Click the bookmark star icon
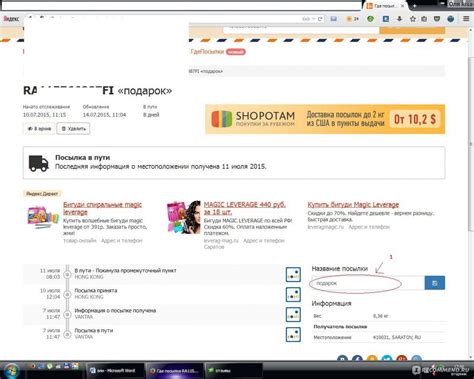This screenshot has height=379, width=474. click(413, 19)
